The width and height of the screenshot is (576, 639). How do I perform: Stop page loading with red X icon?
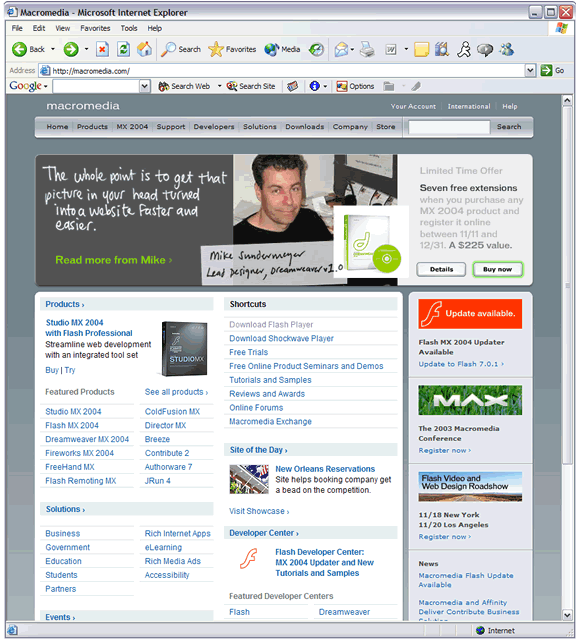[x=102, y=49]
